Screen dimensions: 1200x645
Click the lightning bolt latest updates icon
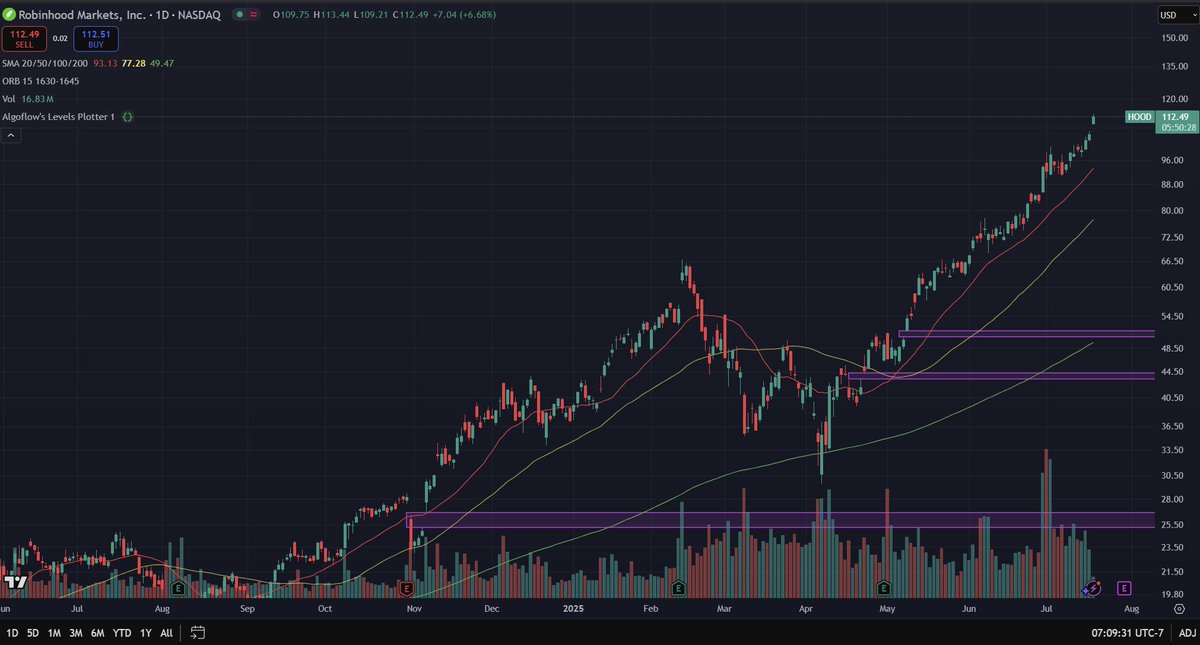coord(1093,588)
